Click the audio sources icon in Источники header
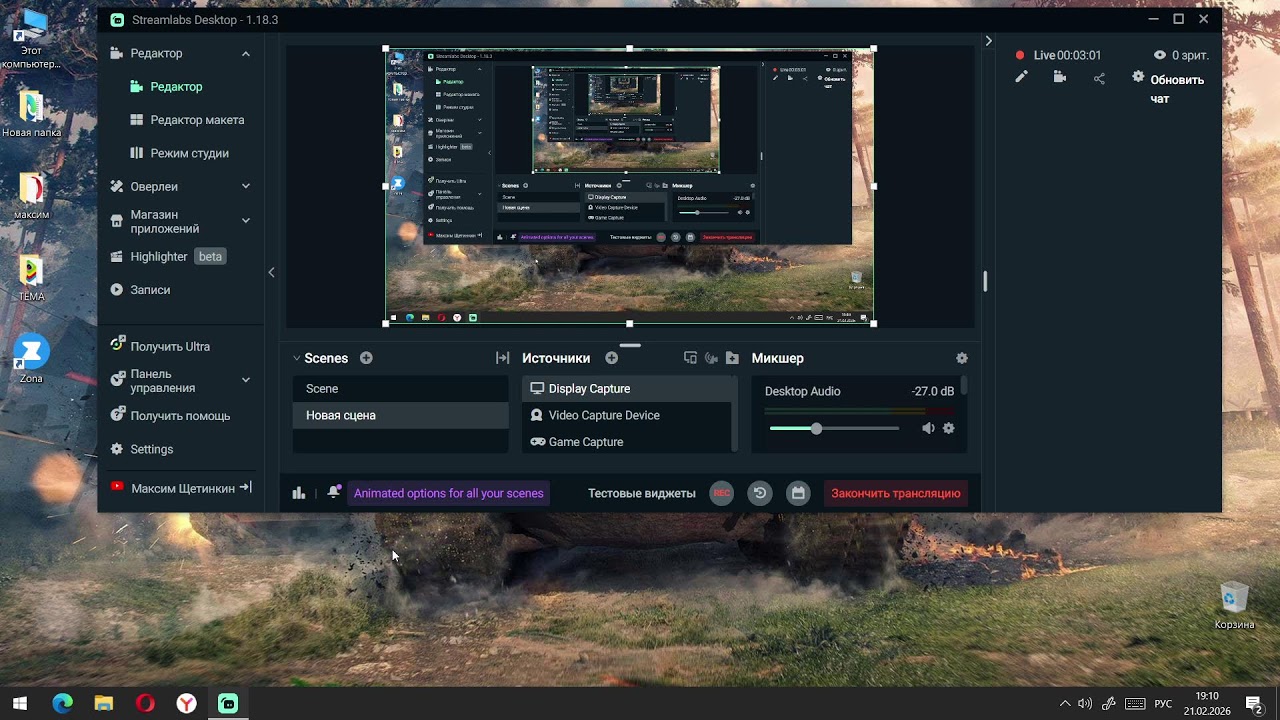Viewport: 1280px width, 720px height. coord(711,358)
